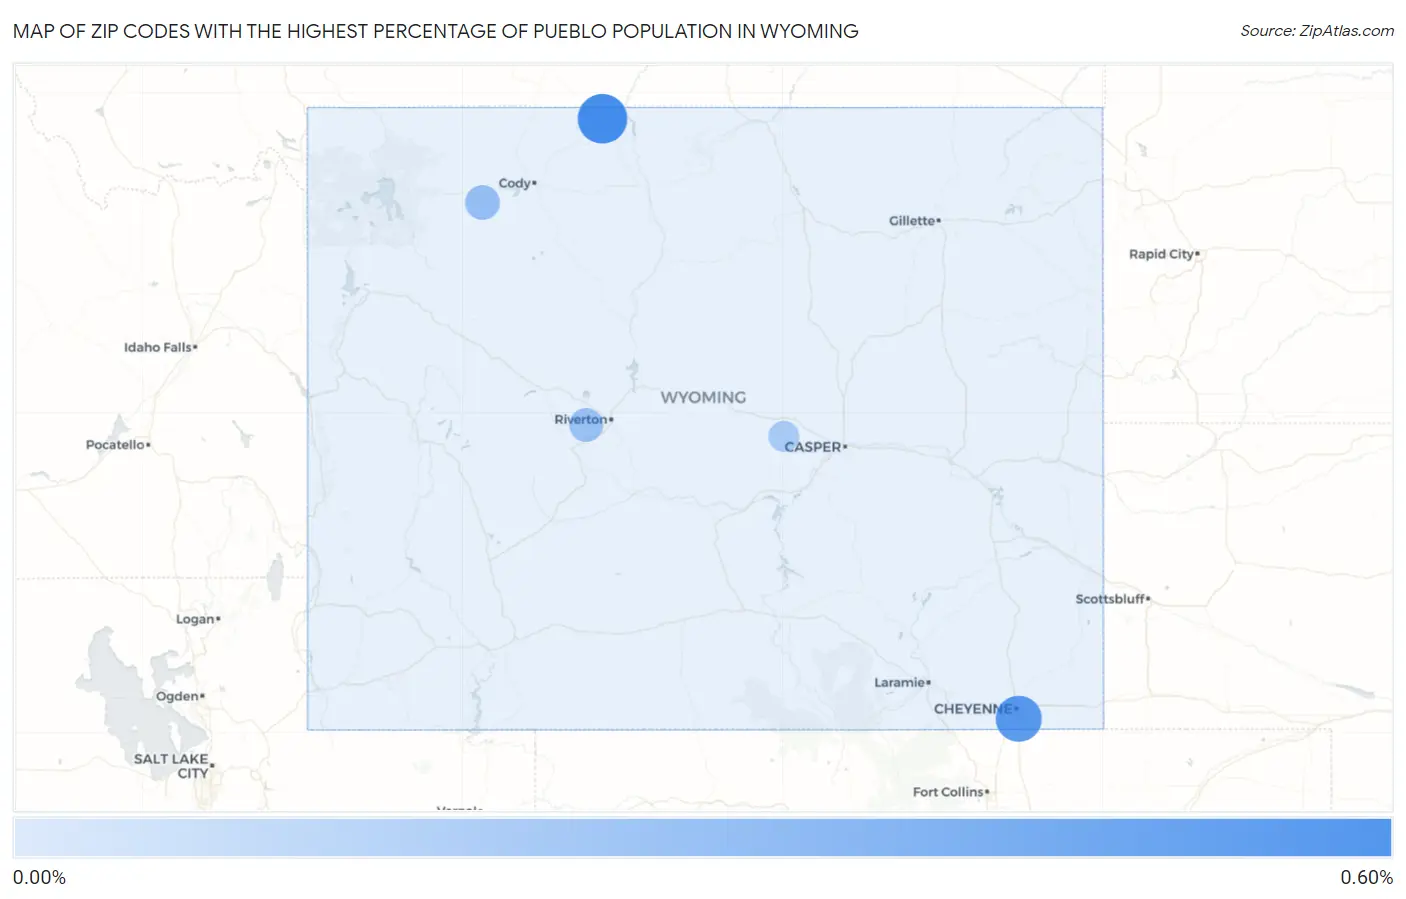The height and width of the screenshot is (899, 1406).
Task: Click the large dark blue bubble north of Cody
Action: [x=602, y=119]
